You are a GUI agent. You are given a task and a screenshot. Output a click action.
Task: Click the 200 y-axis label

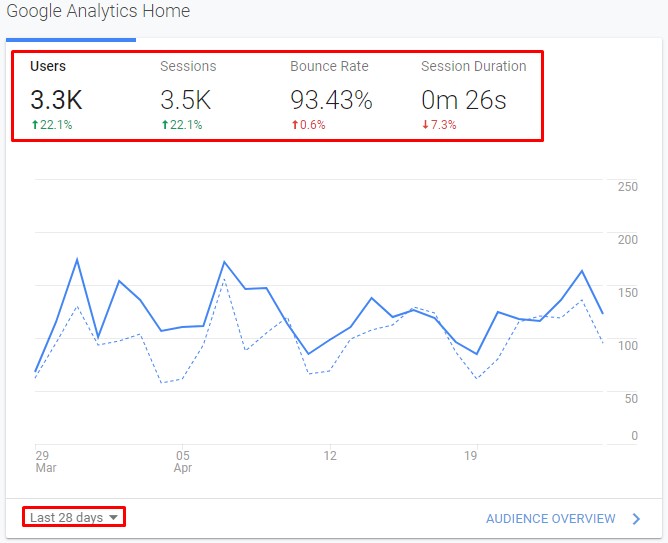click(628, 240)
